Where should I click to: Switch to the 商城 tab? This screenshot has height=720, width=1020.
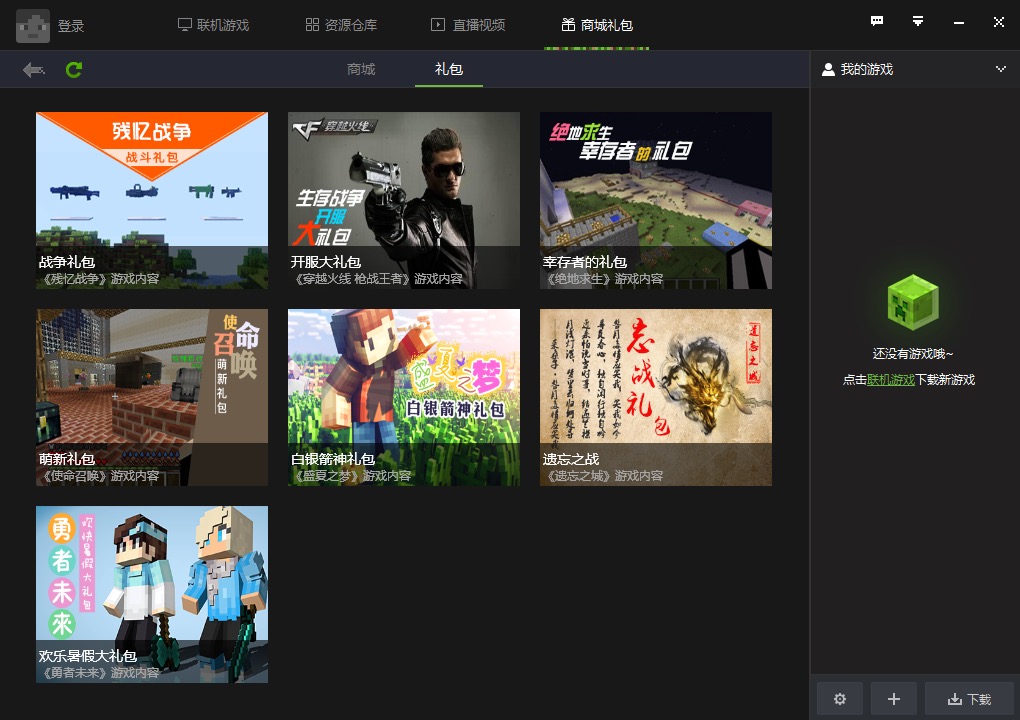[x=361, y=69]
